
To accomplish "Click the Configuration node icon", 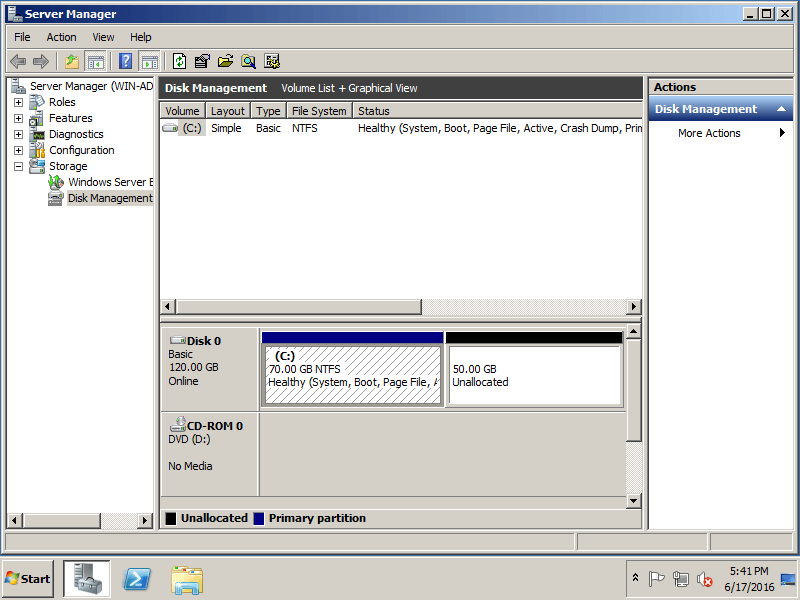I will 37,150.
